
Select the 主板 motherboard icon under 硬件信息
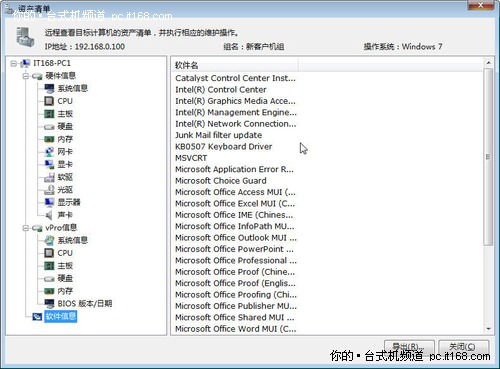coord(49,114)
